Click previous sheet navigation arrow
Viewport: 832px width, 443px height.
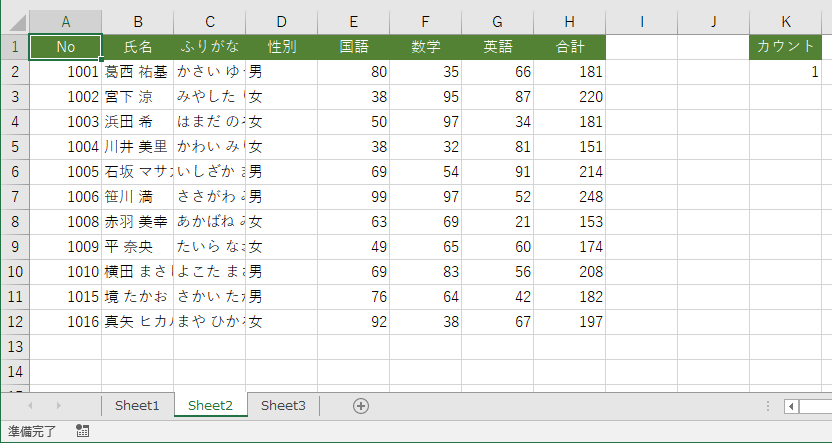click(30, 405)
